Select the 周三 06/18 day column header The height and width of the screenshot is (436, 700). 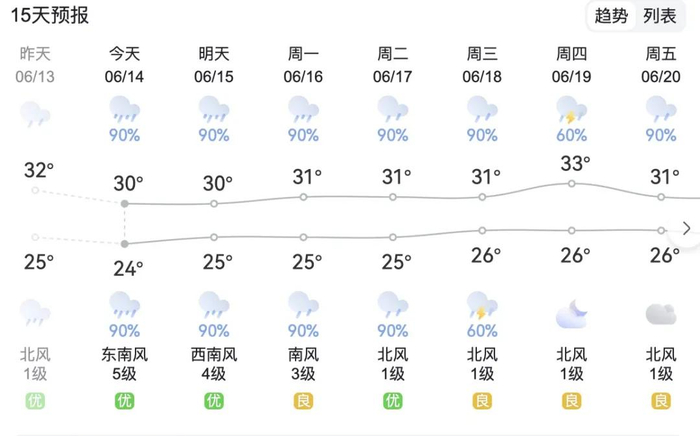click(482, 65)
